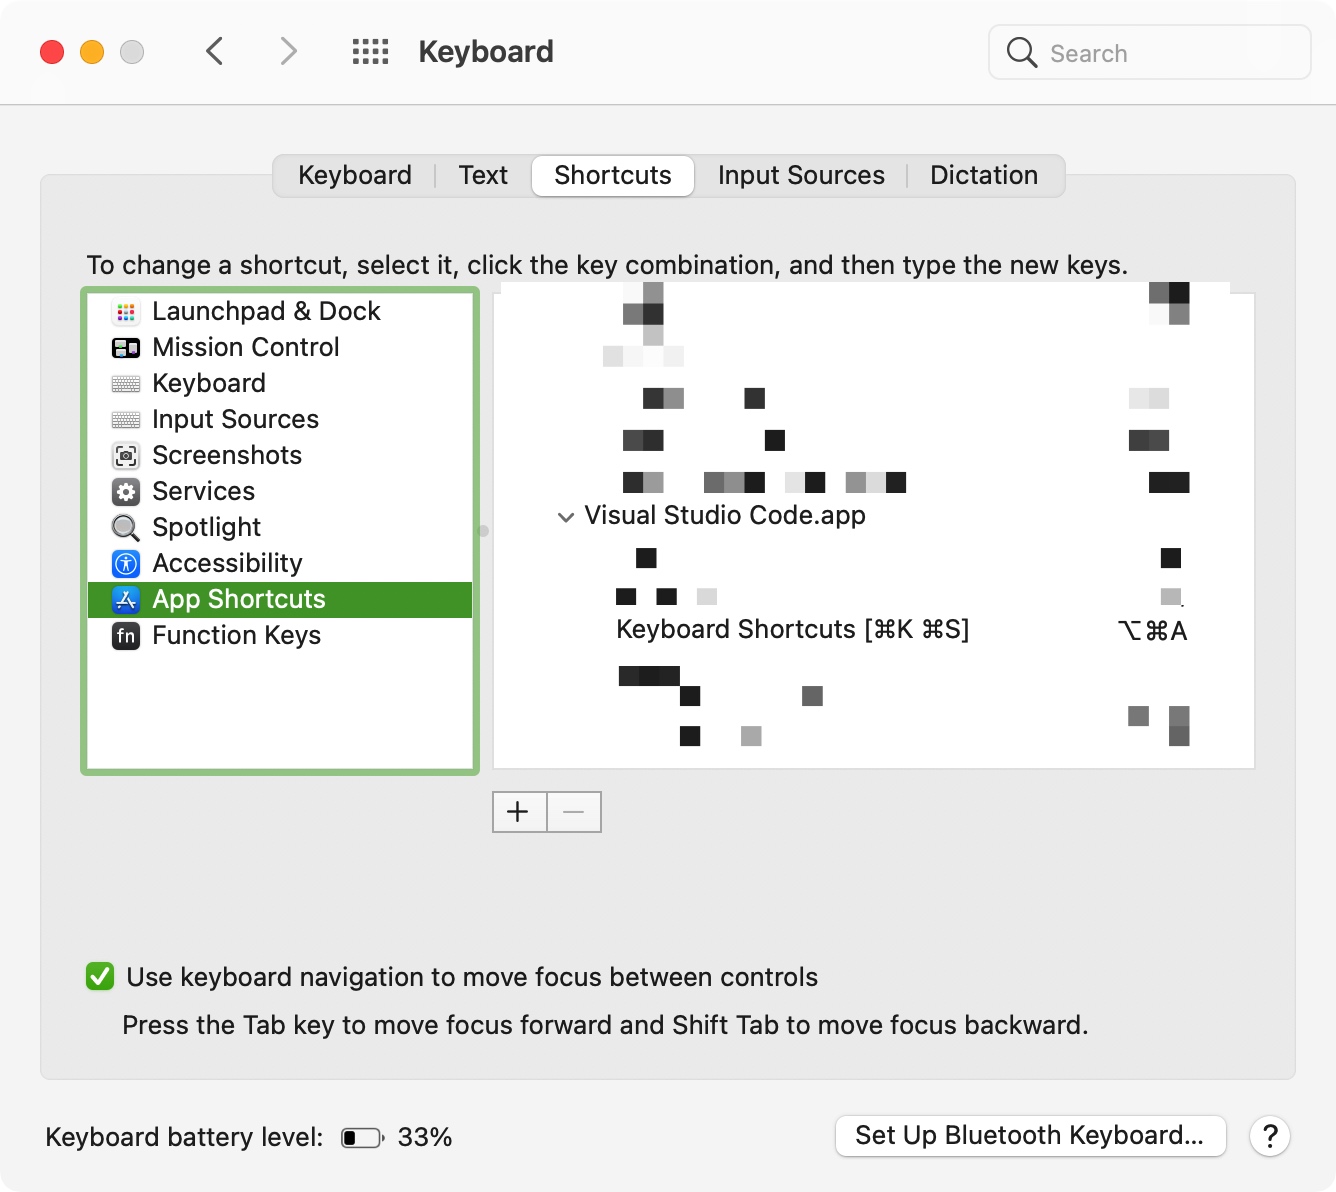The image size is (1336, 1192).
Task: Switch to the Text tab
Action: (x=483, y=176)
